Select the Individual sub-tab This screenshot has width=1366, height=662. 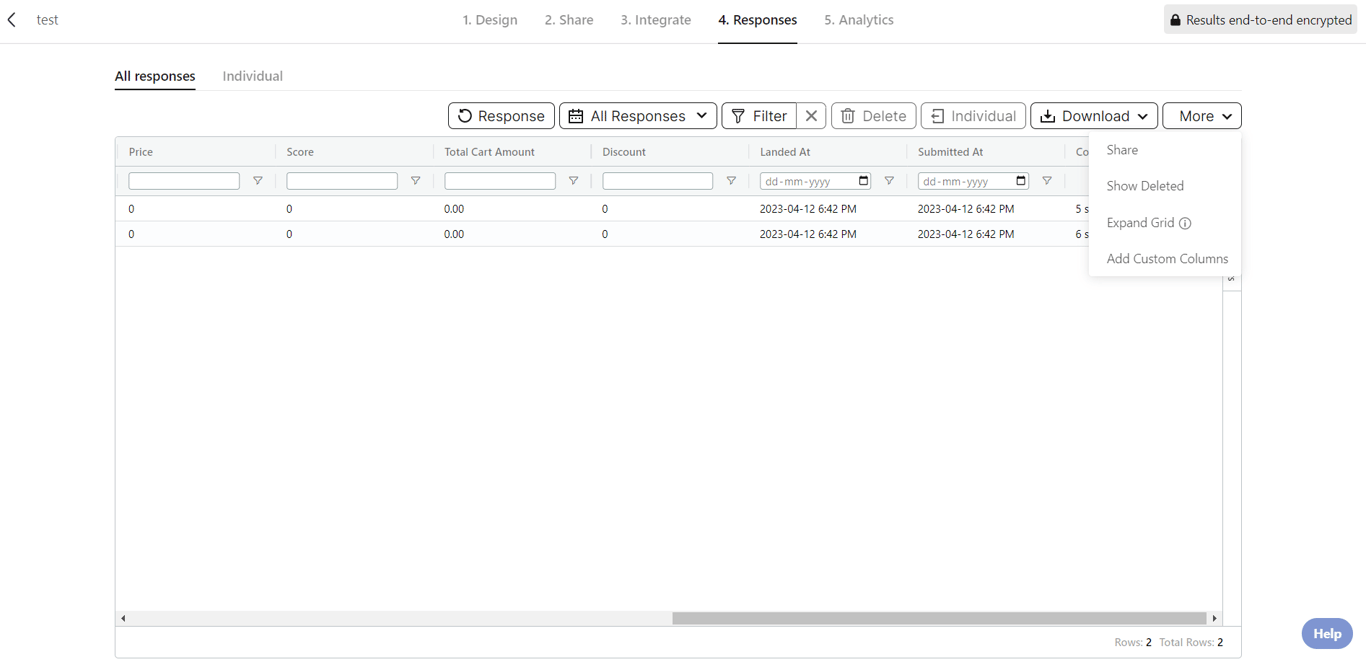coord(253,76)
